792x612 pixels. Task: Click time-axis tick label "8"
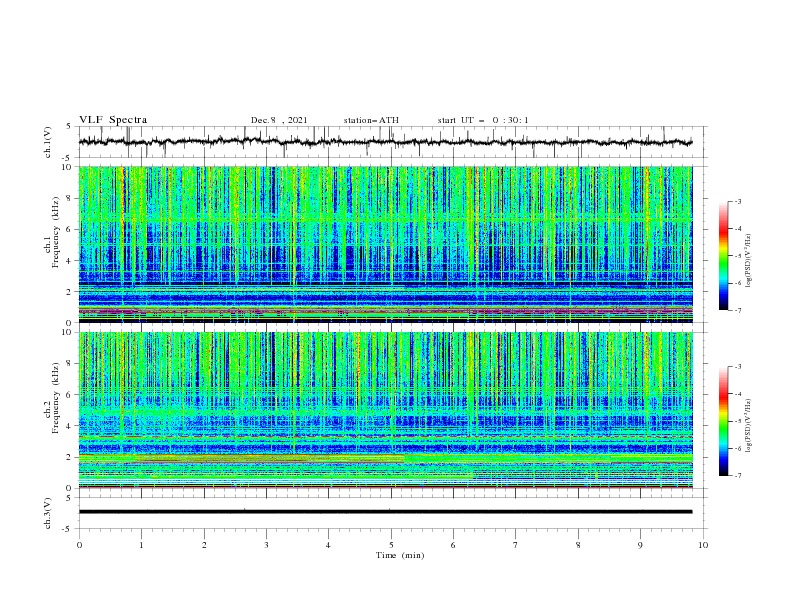(578, 545)
